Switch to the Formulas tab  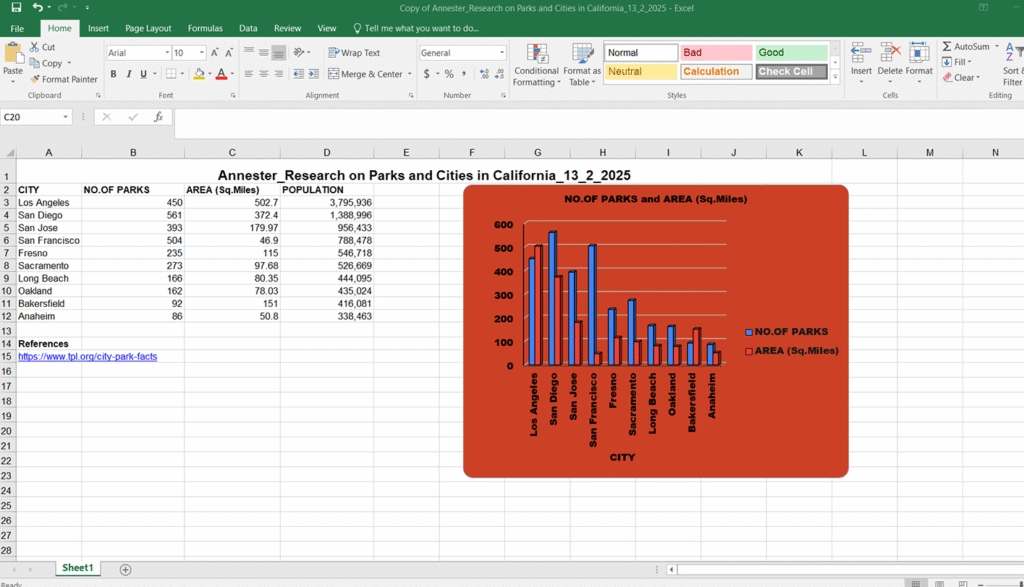[x=205, y=28]
